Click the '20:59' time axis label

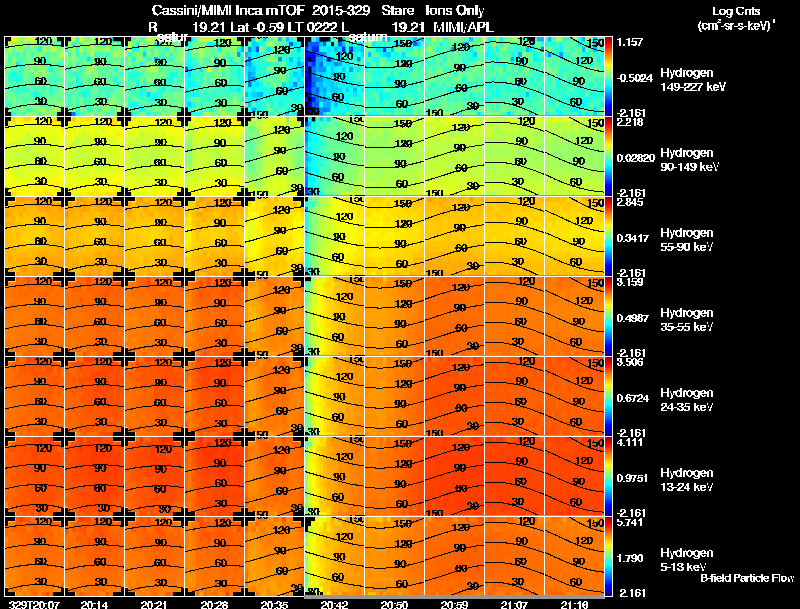(455, 604)
